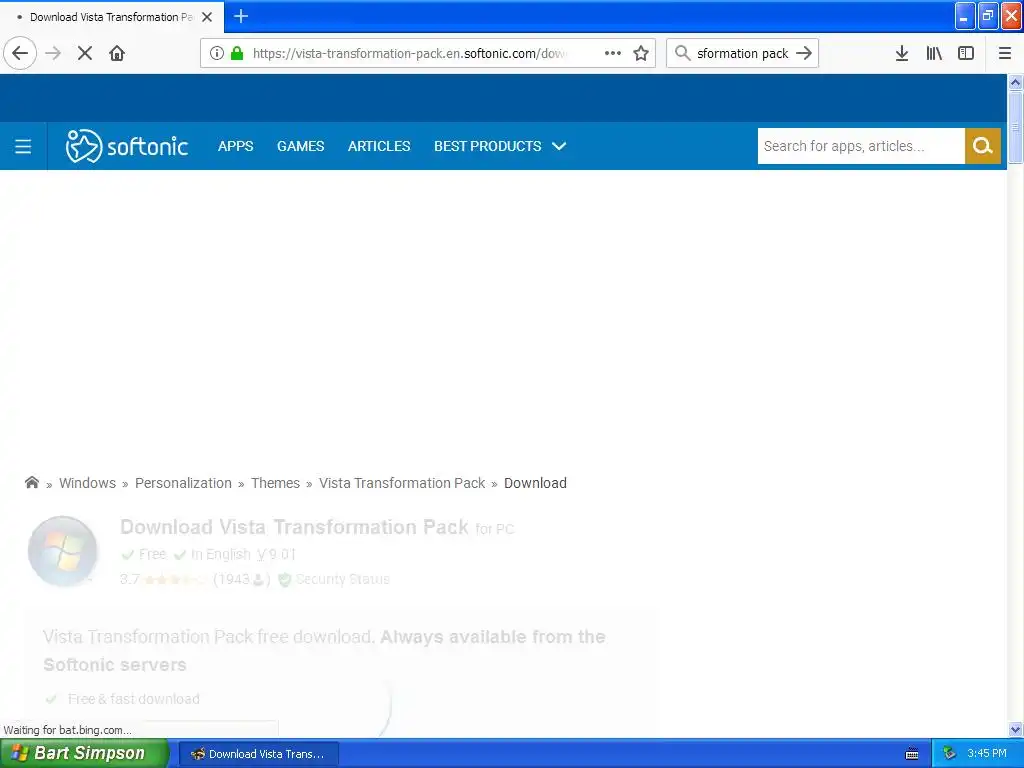Screen dimensions: 1024x768
Task: Click the forward navigation arrow
Action: (x=53, y=53)
